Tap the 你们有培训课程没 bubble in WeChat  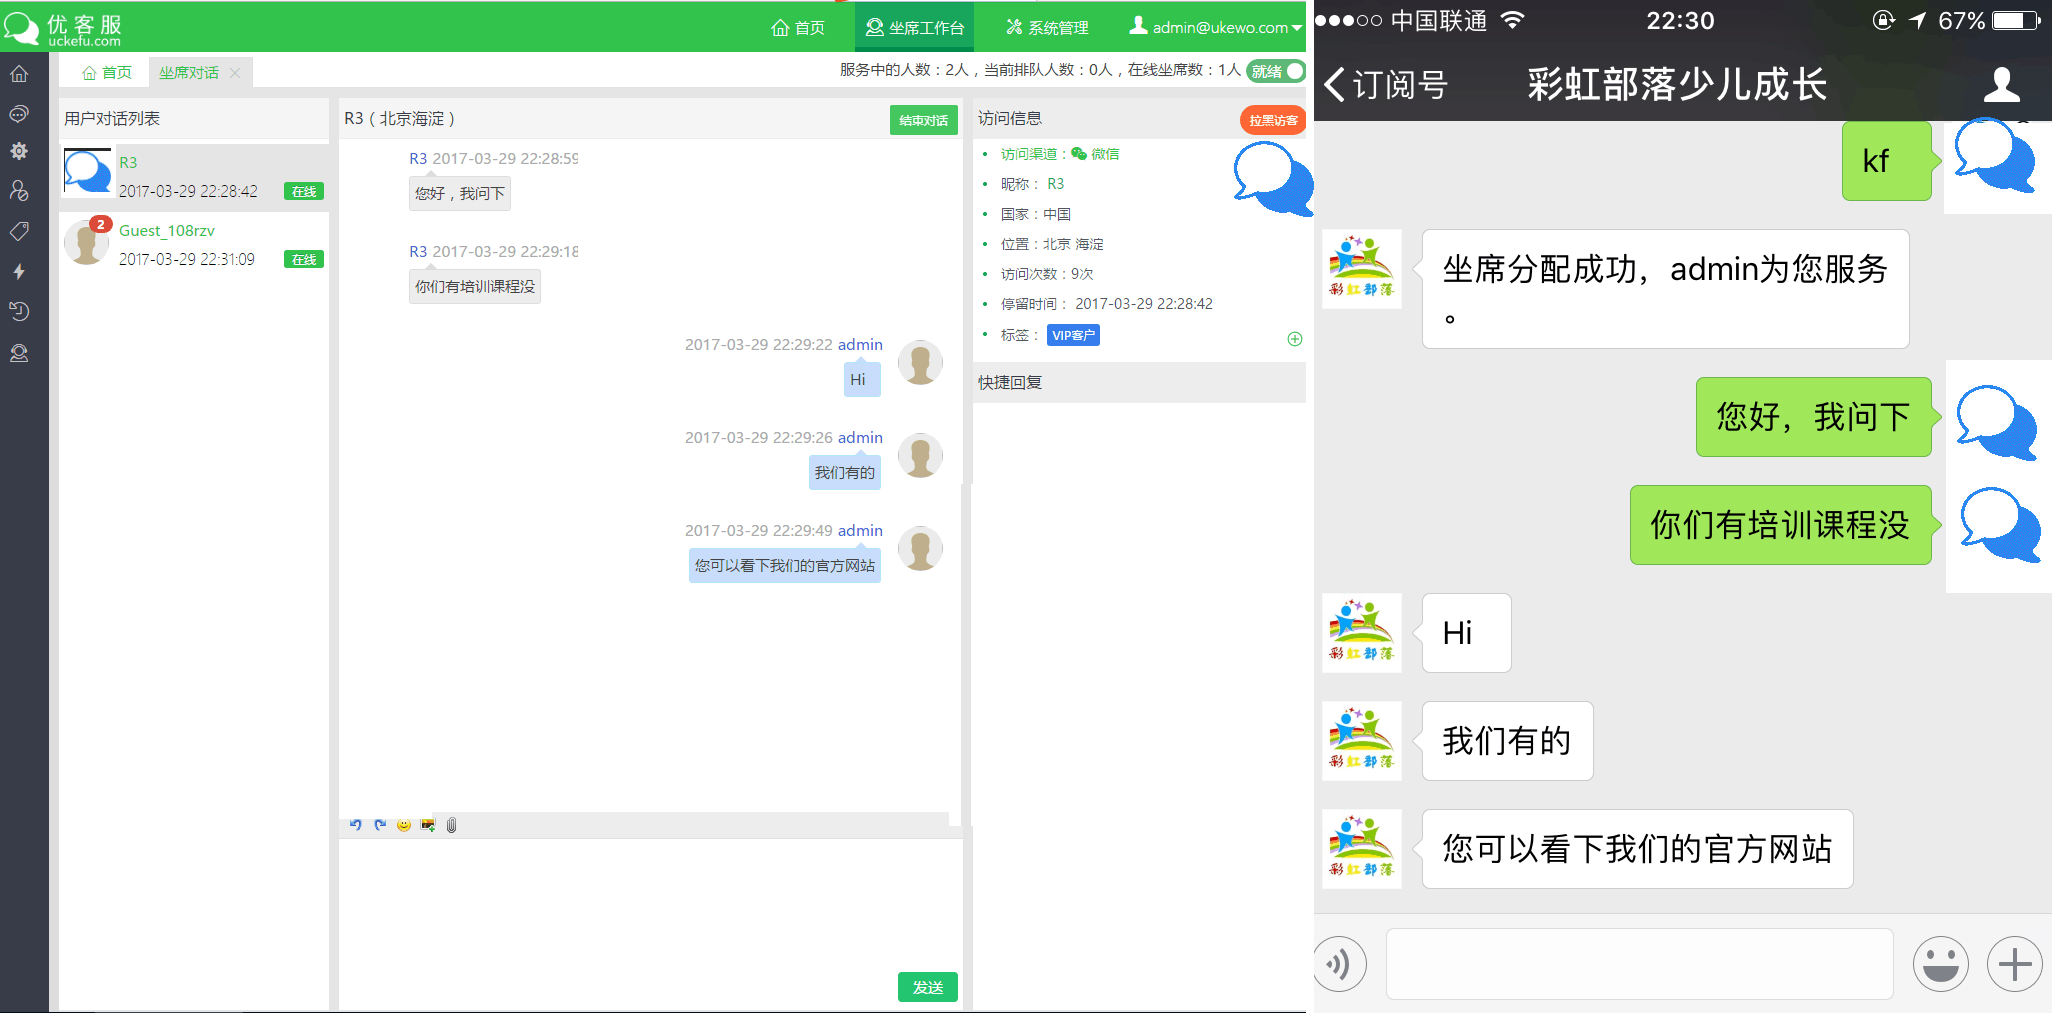[1781, 525]
